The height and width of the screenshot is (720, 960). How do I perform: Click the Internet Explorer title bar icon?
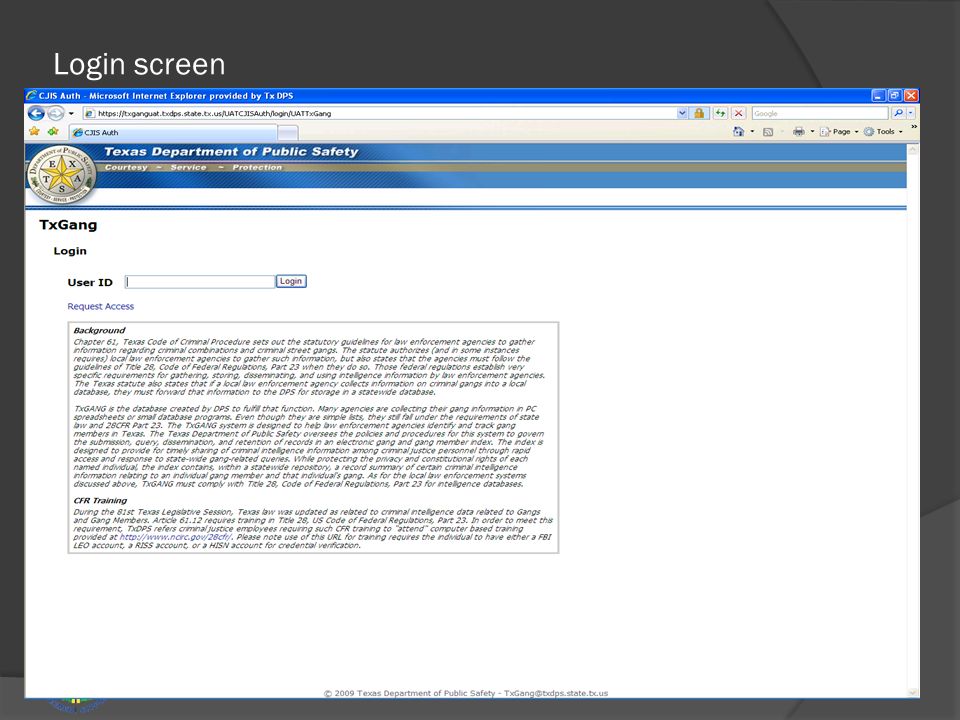point(31,96)
